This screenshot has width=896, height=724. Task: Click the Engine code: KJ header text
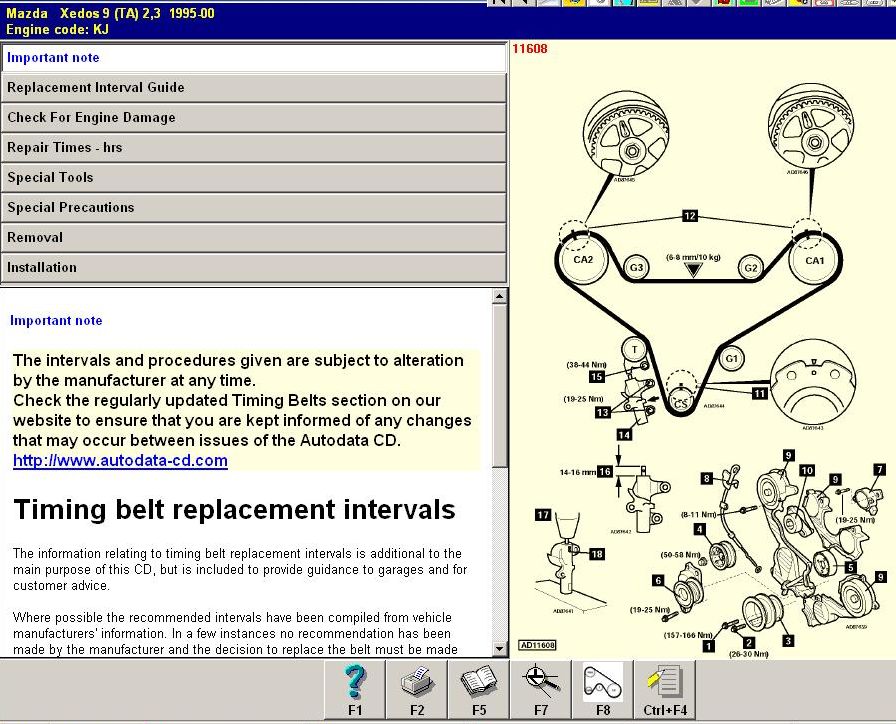pyautogui.click(x=57, y=29)
